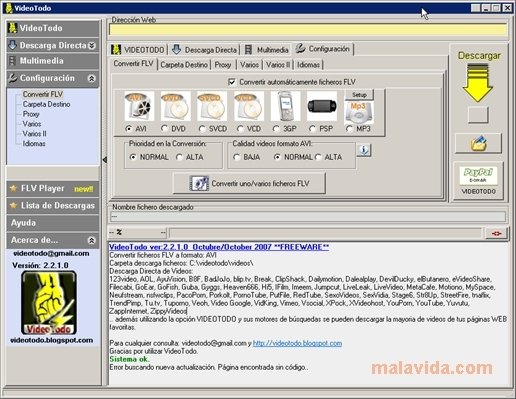This screenshot has height=399, width=516.
Task: Choose ALTA AVI video quality
Action: pyautogui.click(x=318, y=157)
